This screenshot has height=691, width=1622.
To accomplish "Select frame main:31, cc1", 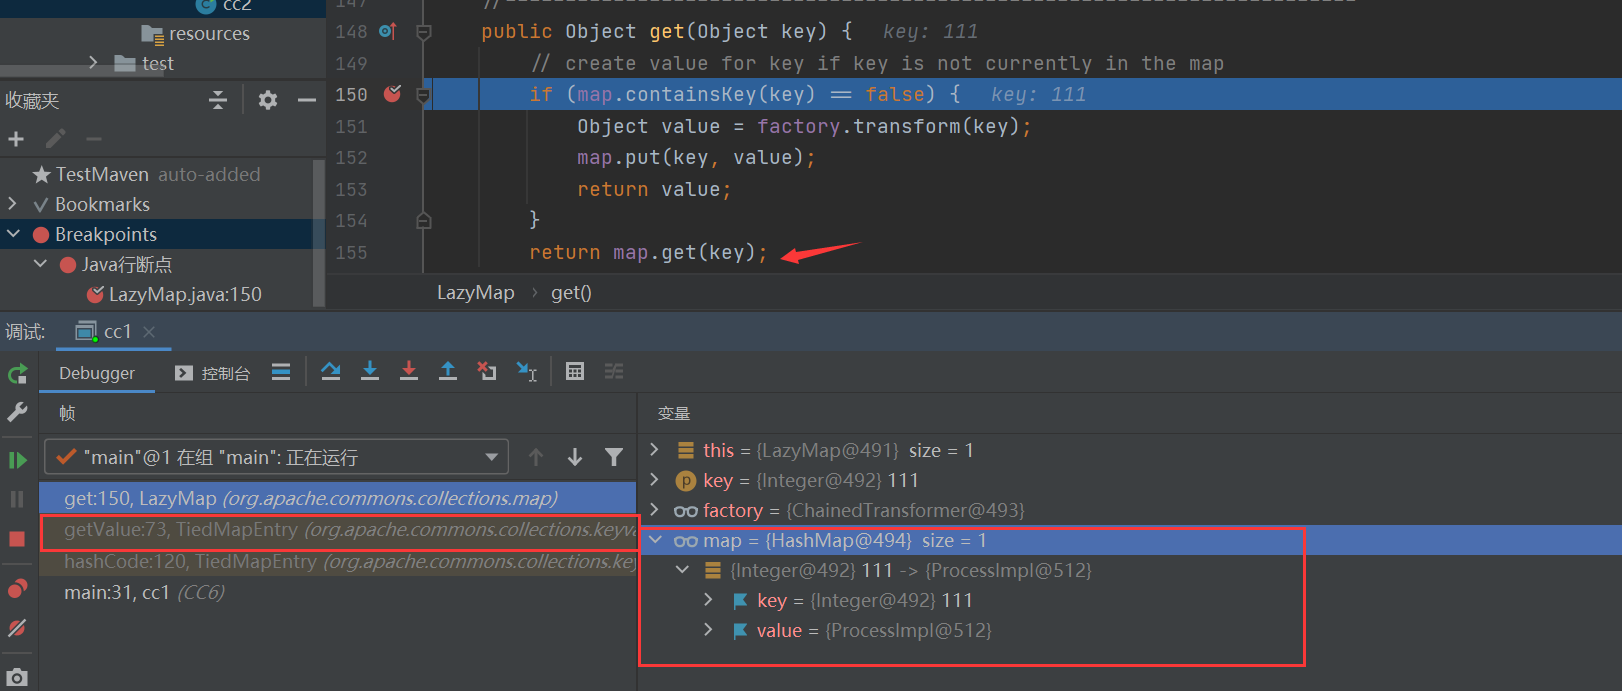I will pyautogui.click(x=338, y=593).
